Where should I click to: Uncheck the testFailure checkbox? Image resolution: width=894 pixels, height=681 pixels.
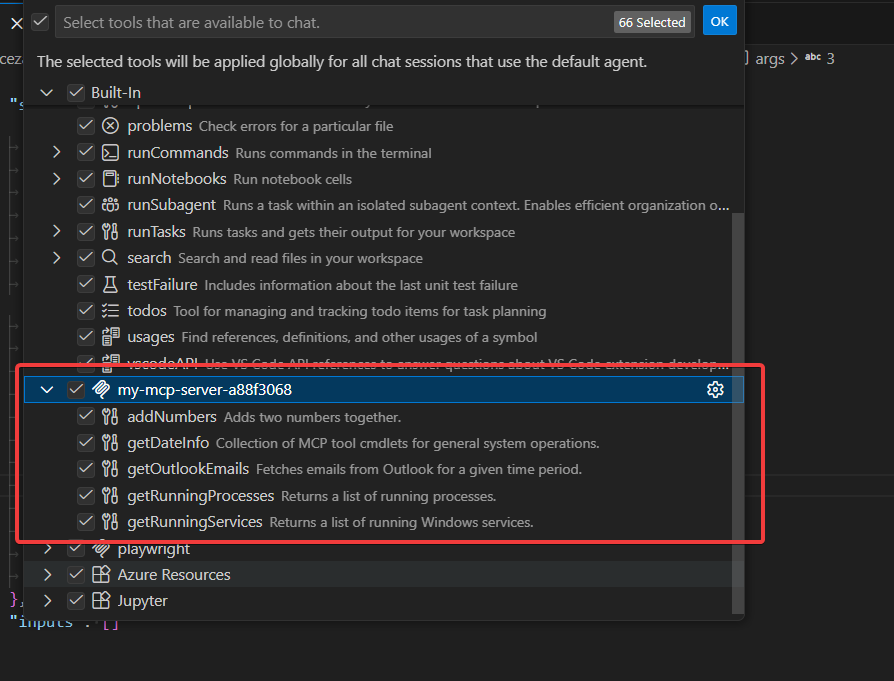pyautogui.click(x=86, y=284)
